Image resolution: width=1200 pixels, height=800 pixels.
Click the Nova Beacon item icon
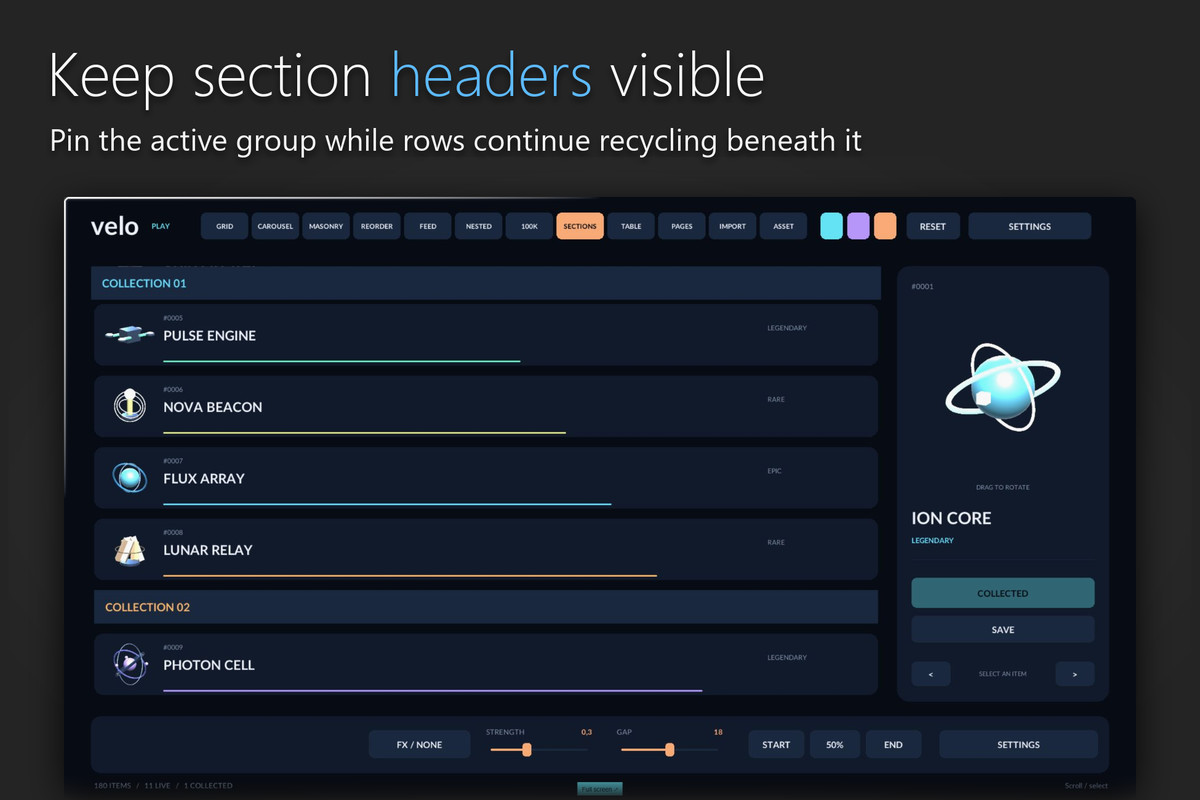[x=129, y=406]
